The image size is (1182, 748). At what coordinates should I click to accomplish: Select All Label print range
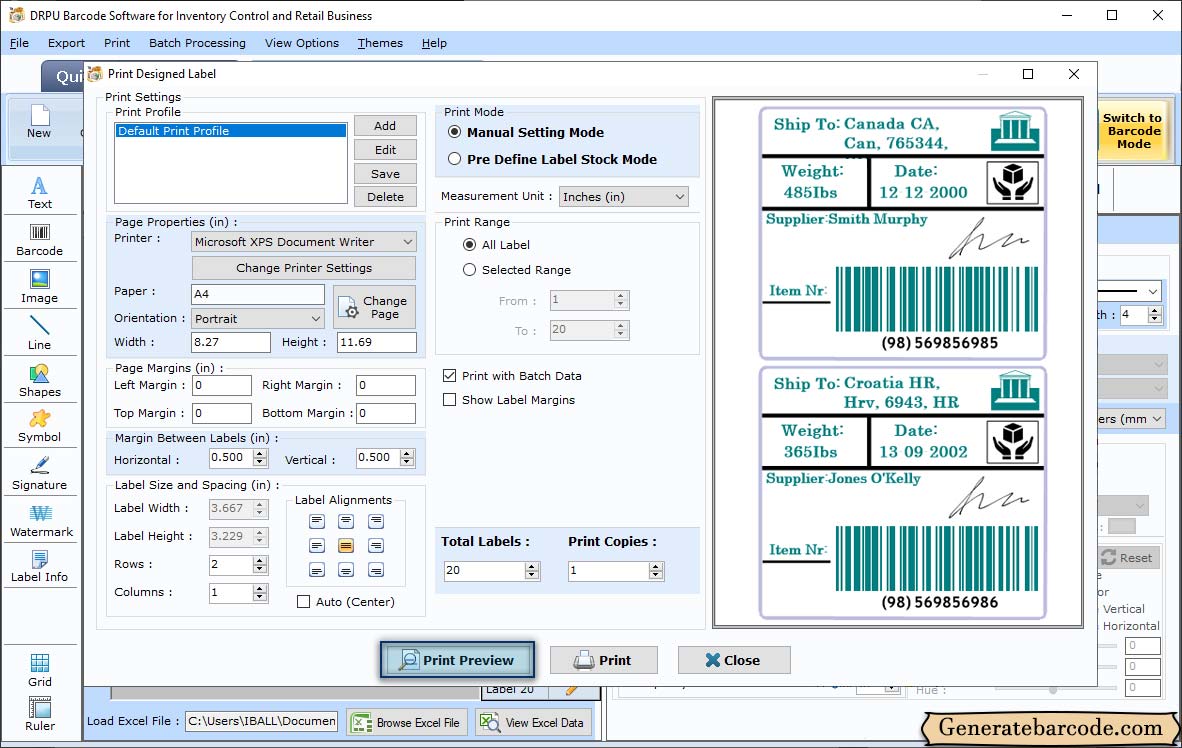click(470, 245)
